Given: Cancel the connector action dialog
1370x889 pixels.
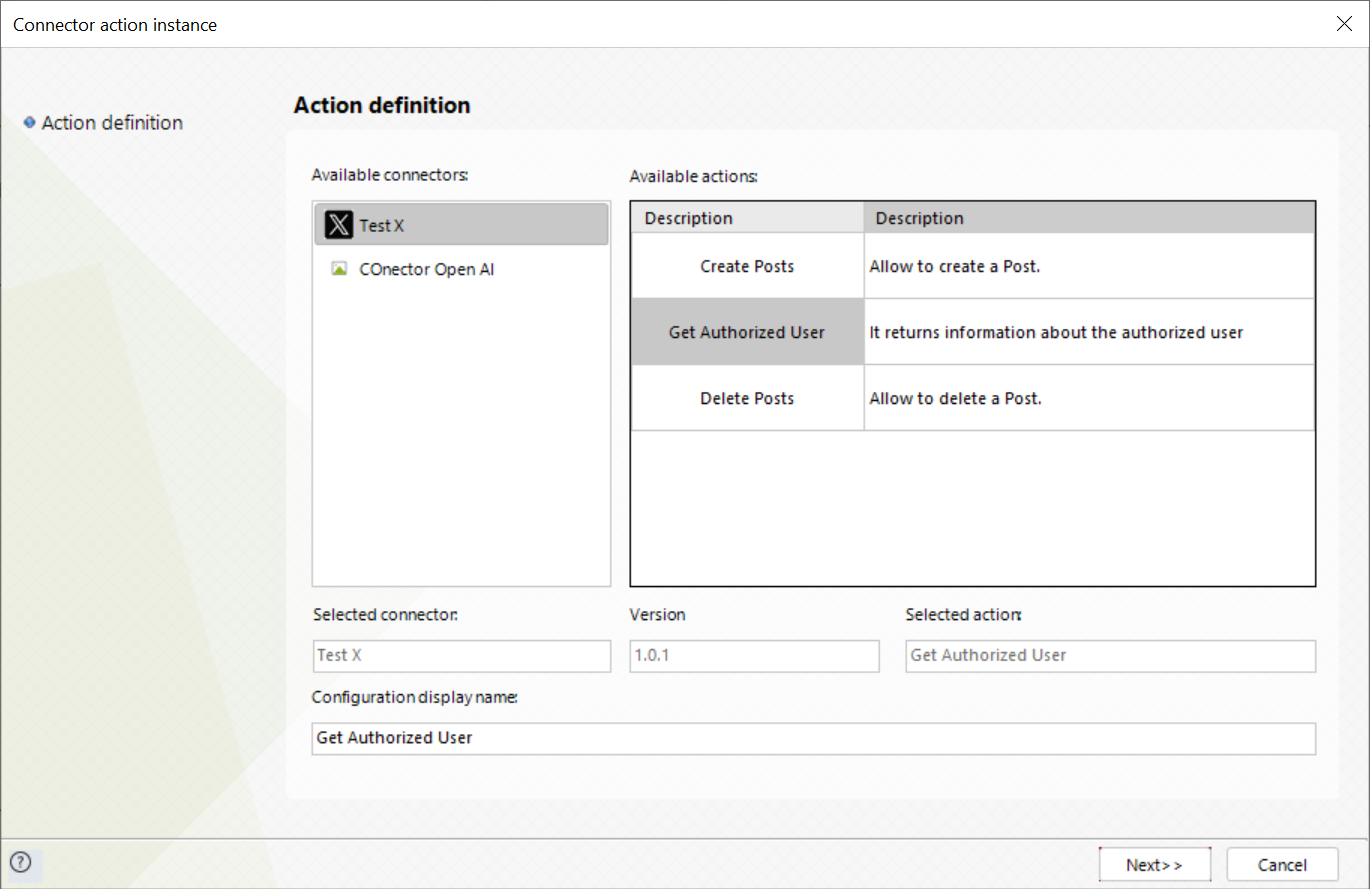Looking at the screenshot, I should click(1282, 865).
